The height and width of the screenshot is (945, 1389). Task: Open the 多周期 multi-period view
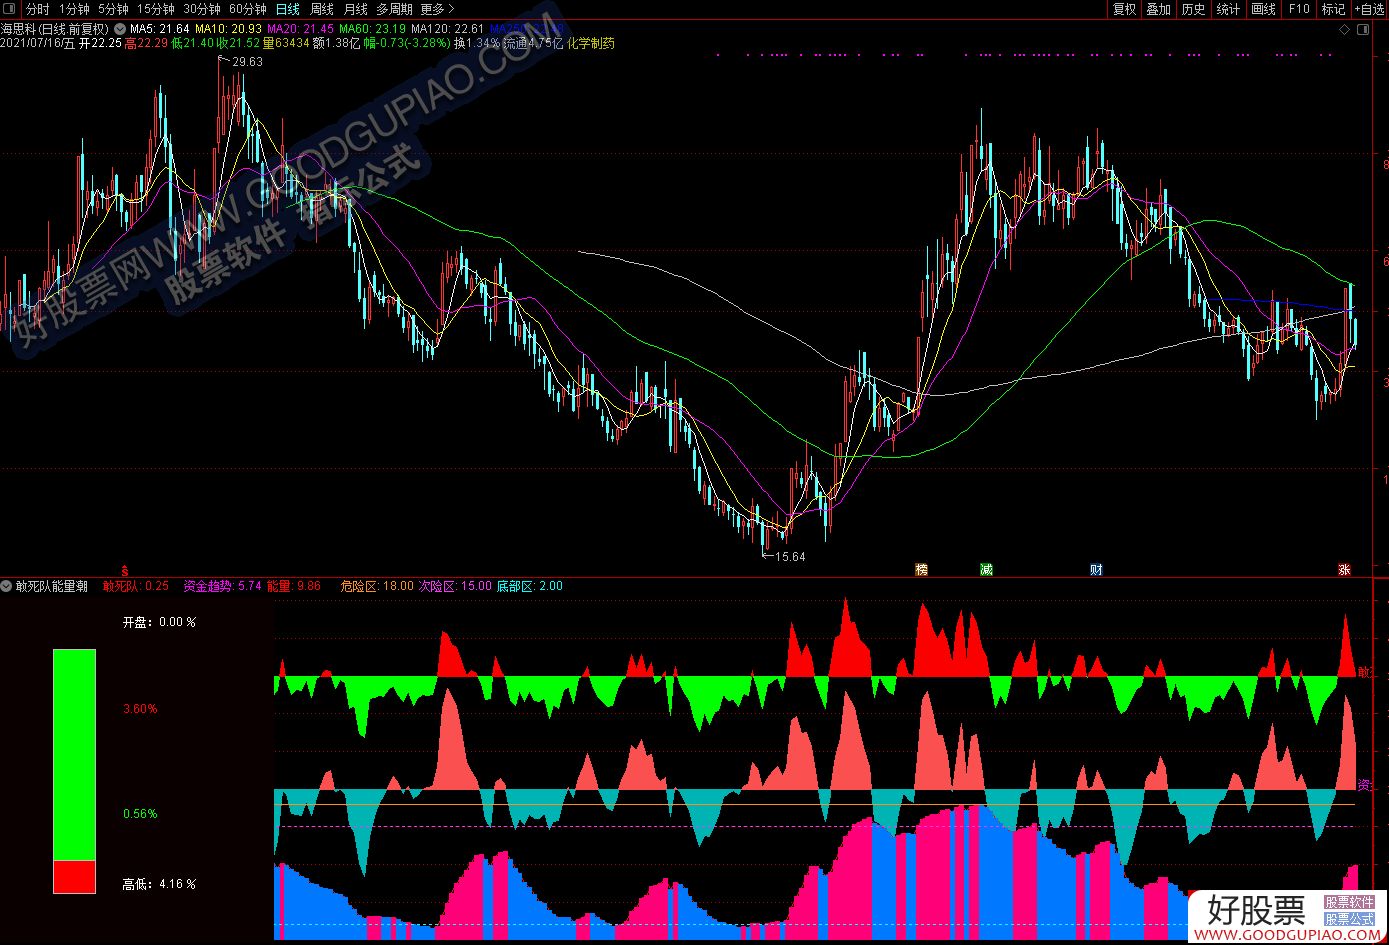(x=394, y=9)
